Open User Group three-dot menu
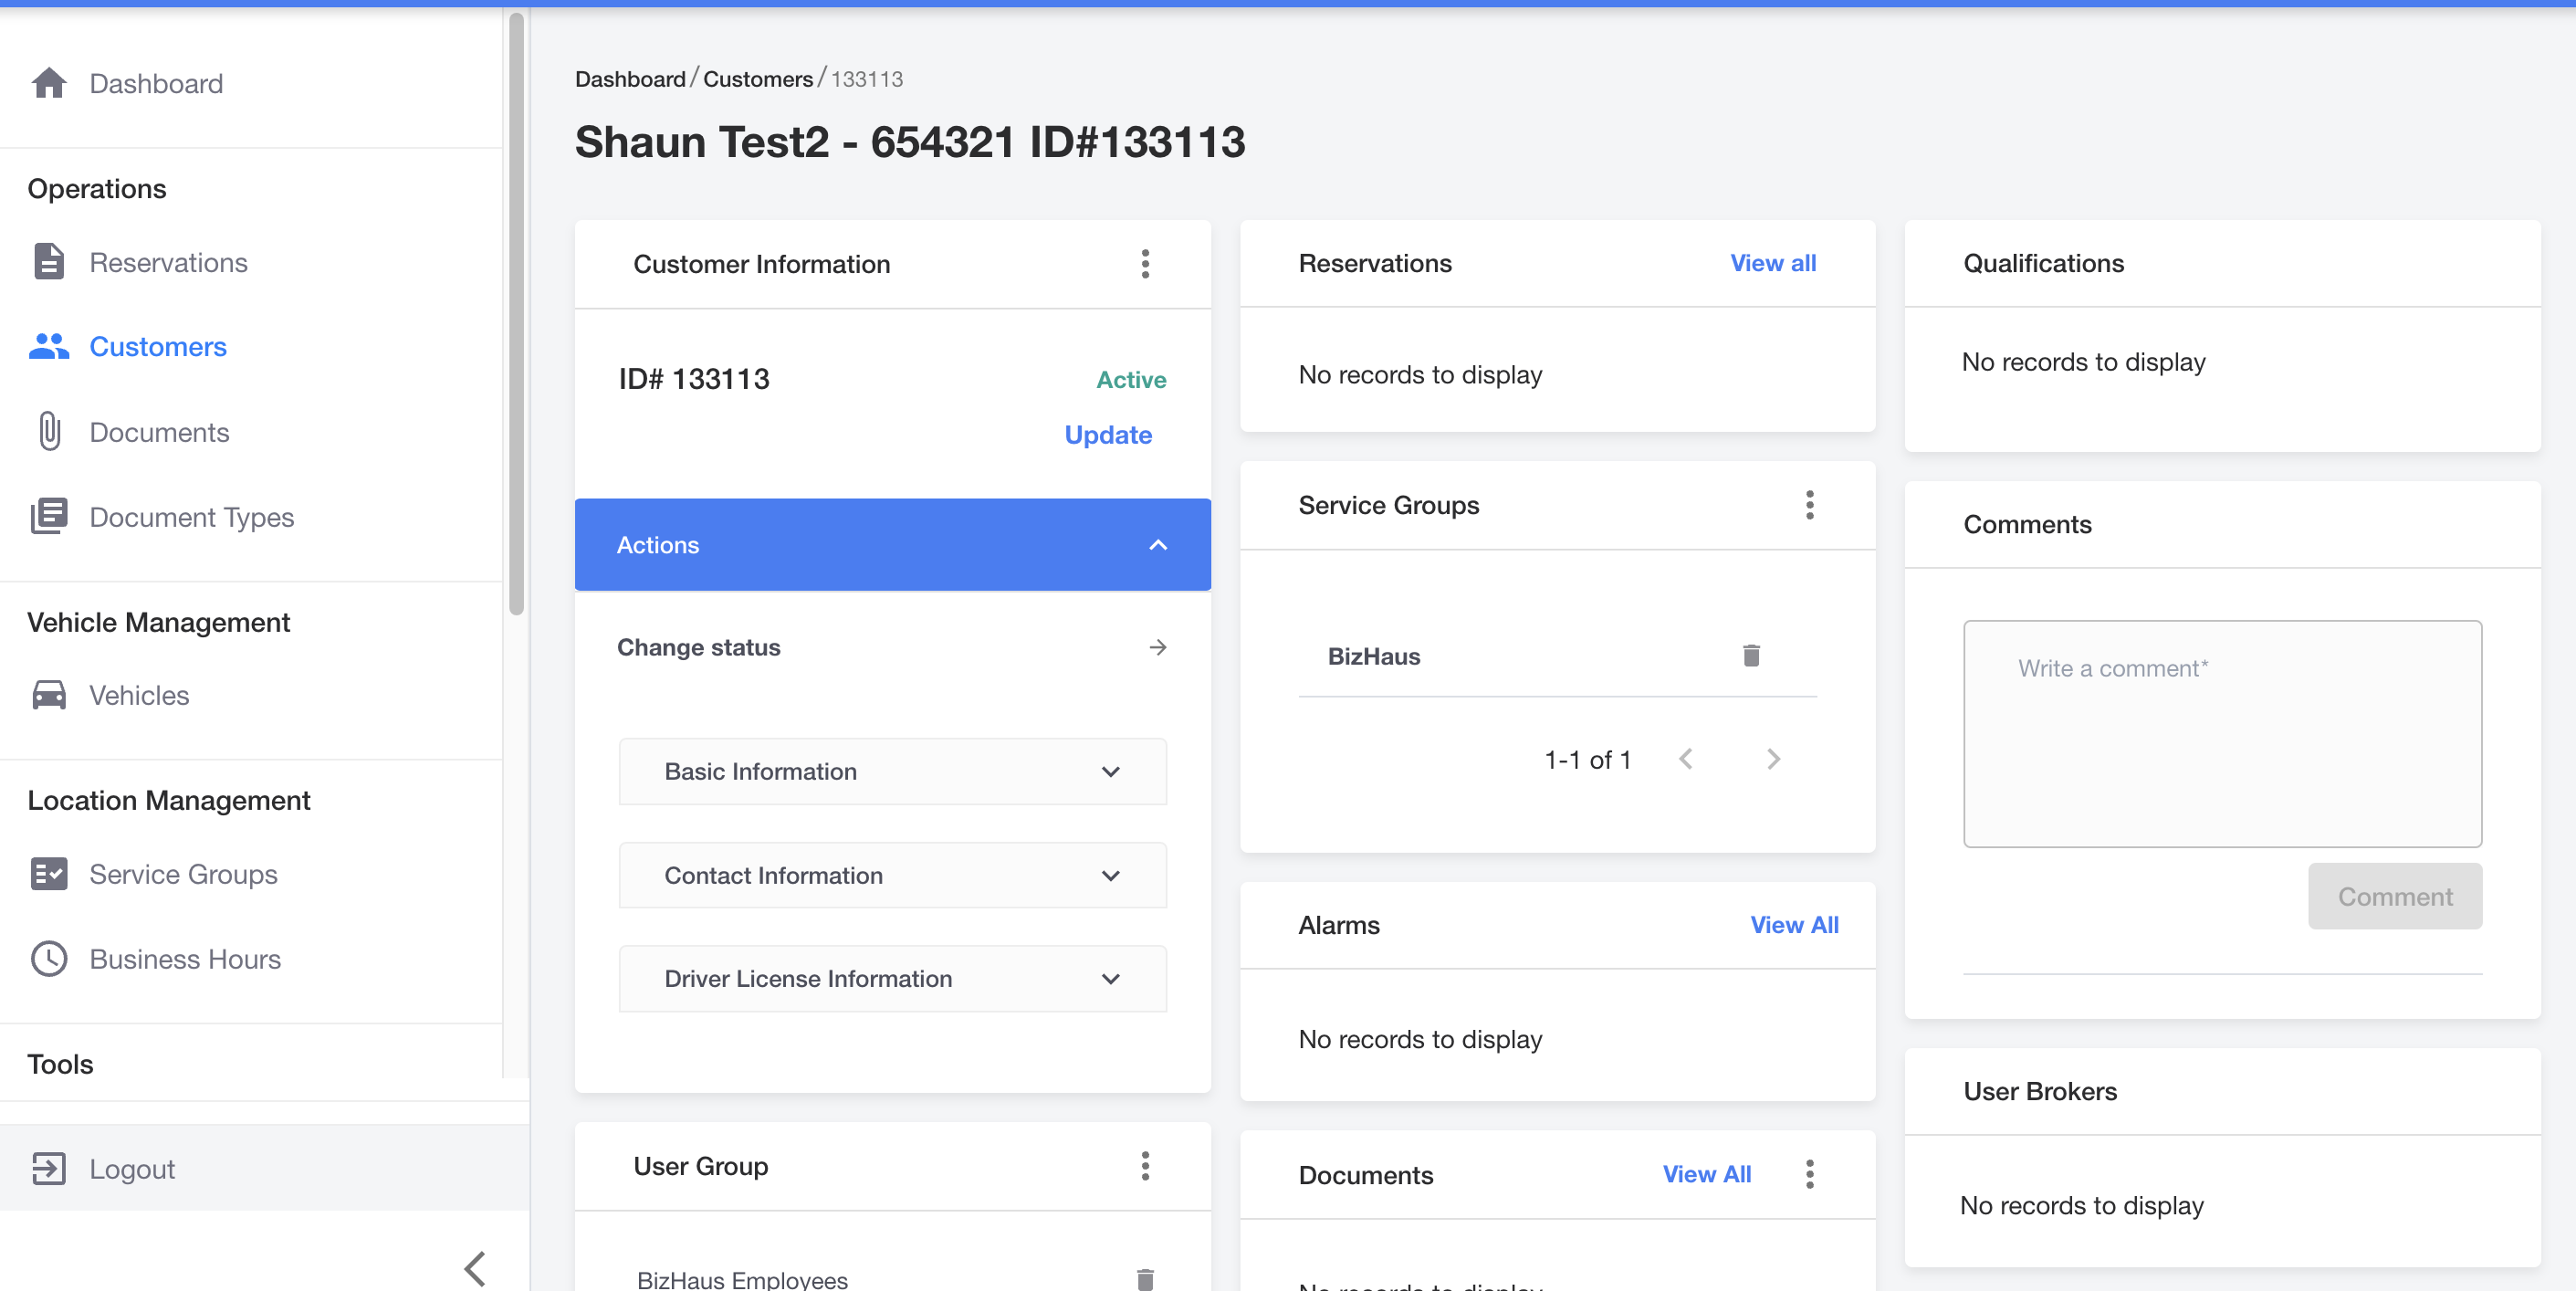The height and width of the screenshot is (1291, 2576). 1146,1166
